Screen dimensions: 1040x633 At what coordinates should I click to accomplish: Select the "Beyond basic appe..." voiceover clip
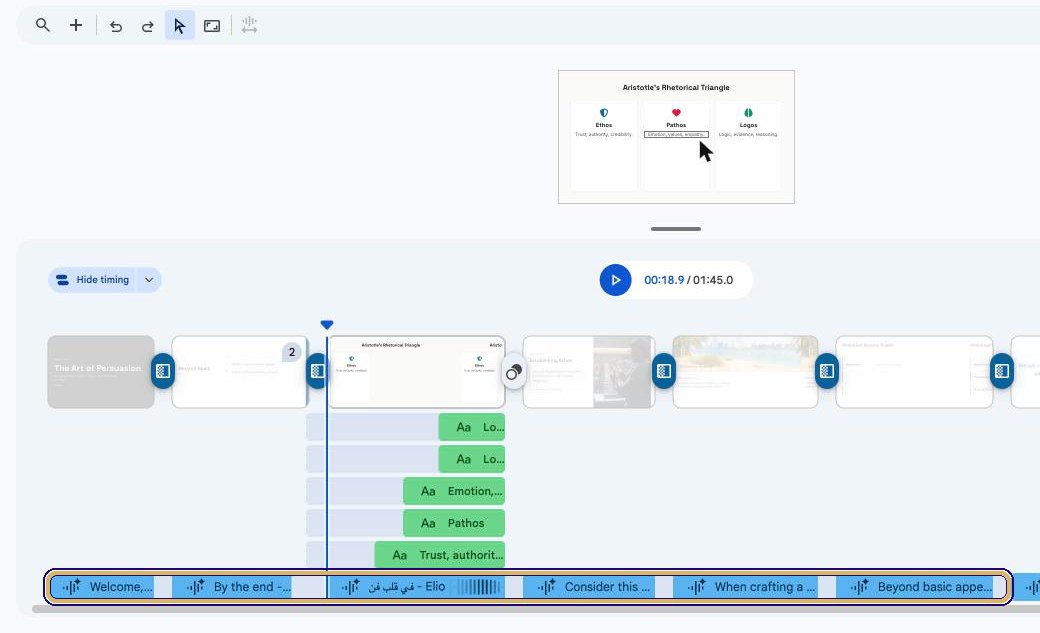[915, 587]
